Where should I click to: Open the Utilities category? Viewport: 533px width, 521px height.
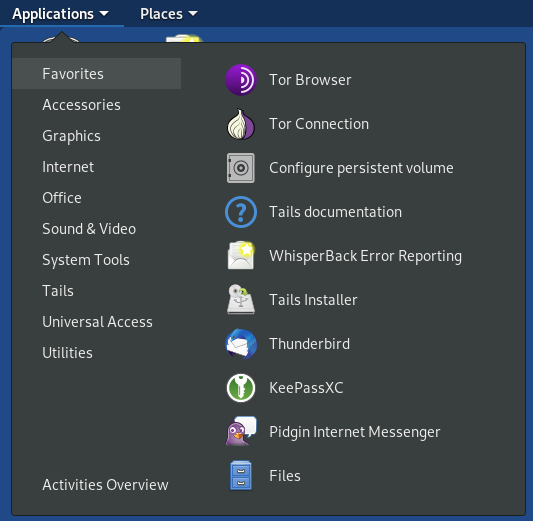pos(97,352)
